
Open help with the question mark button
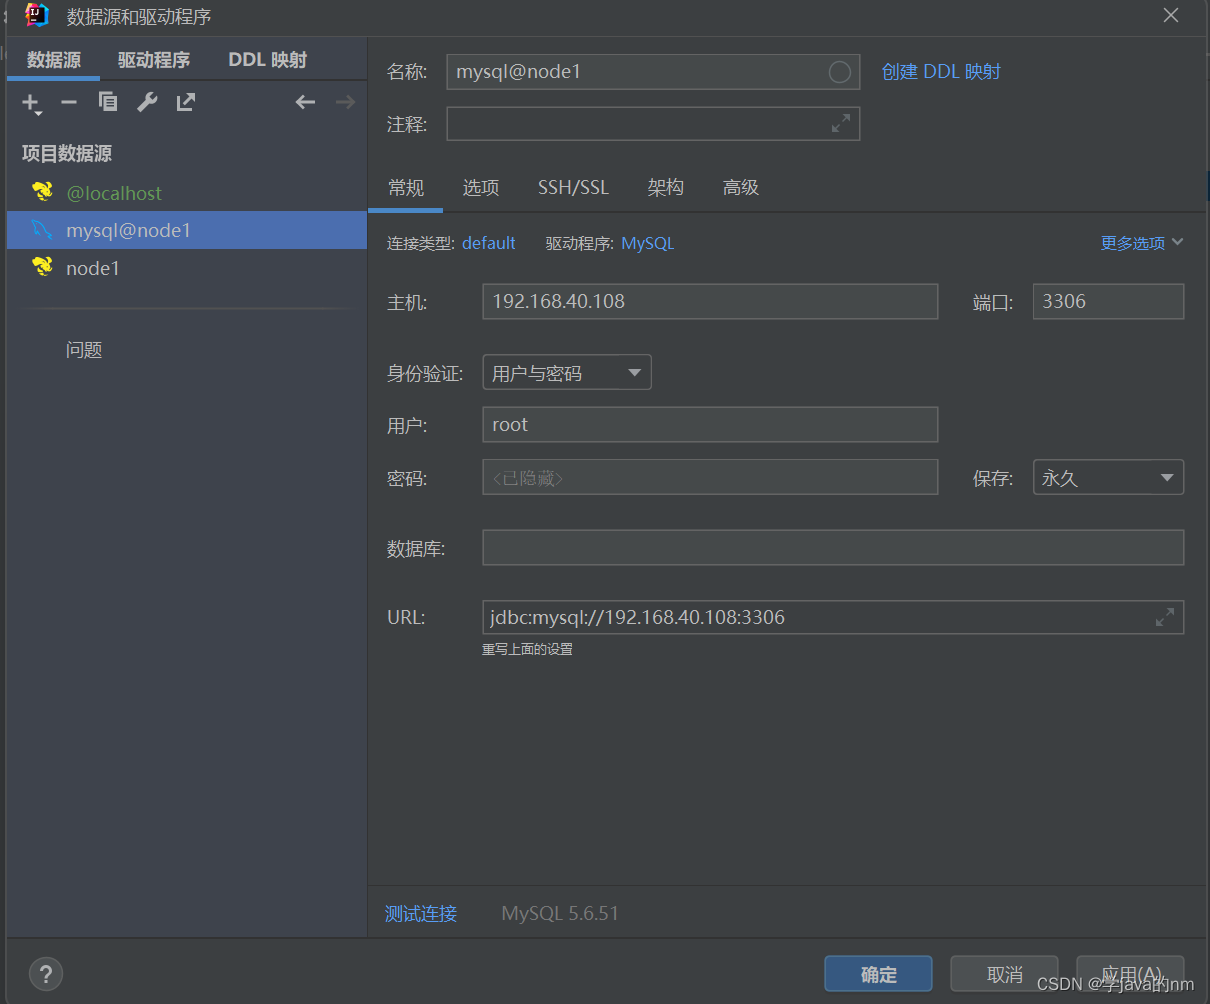(46, 973)
